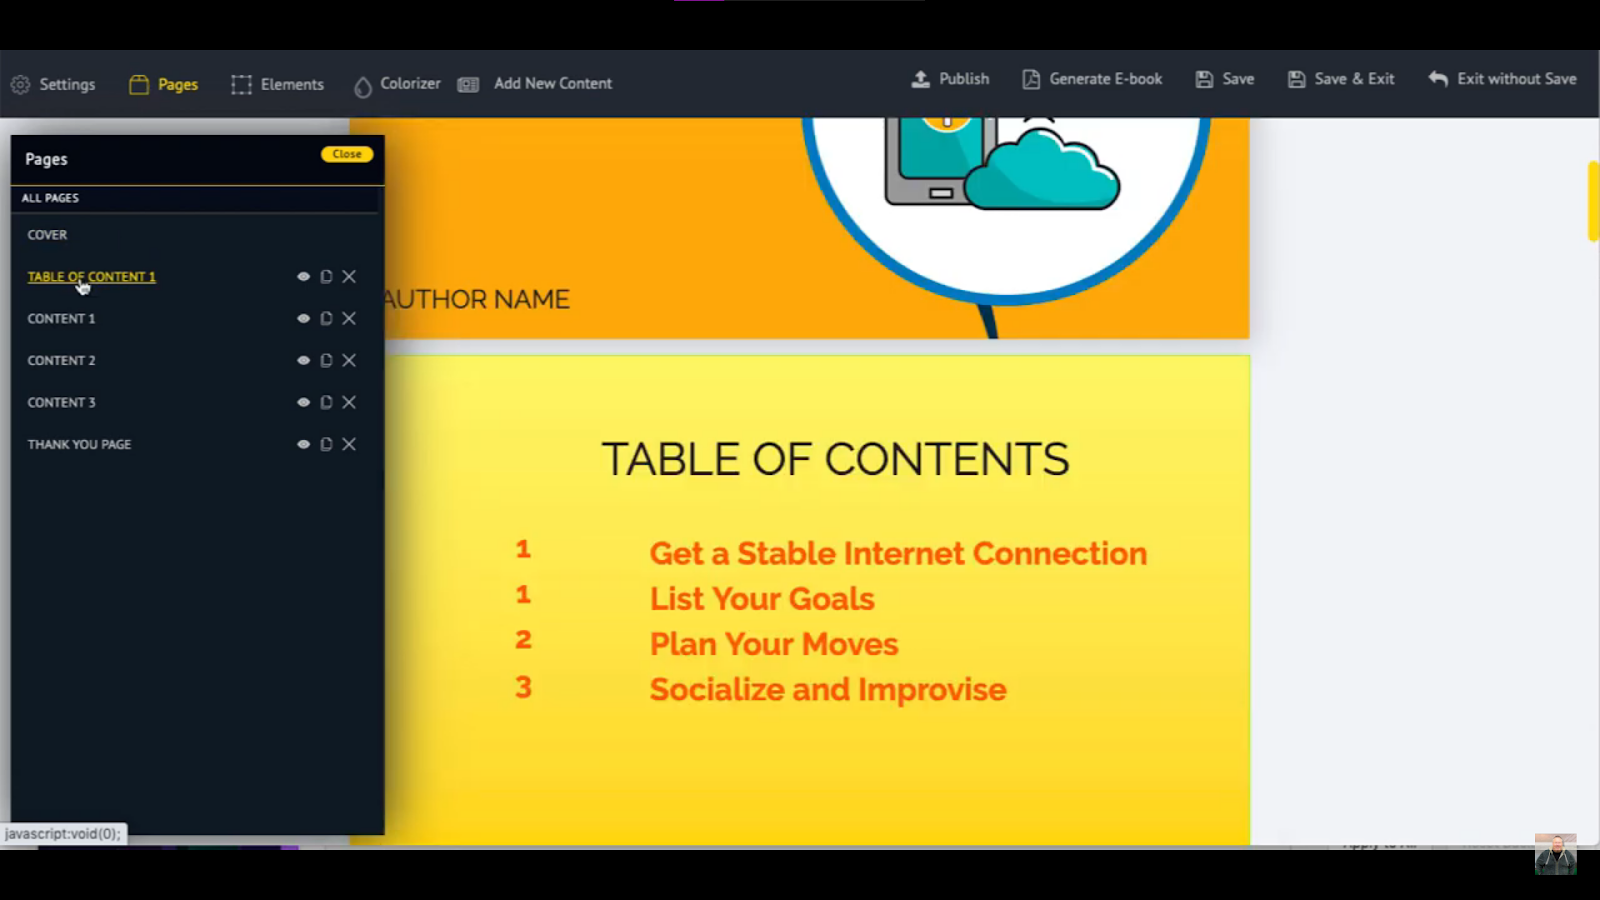Hide the Content 2 page with eye icon
Screen dimensions: 1600x900
tap(303, 361)
